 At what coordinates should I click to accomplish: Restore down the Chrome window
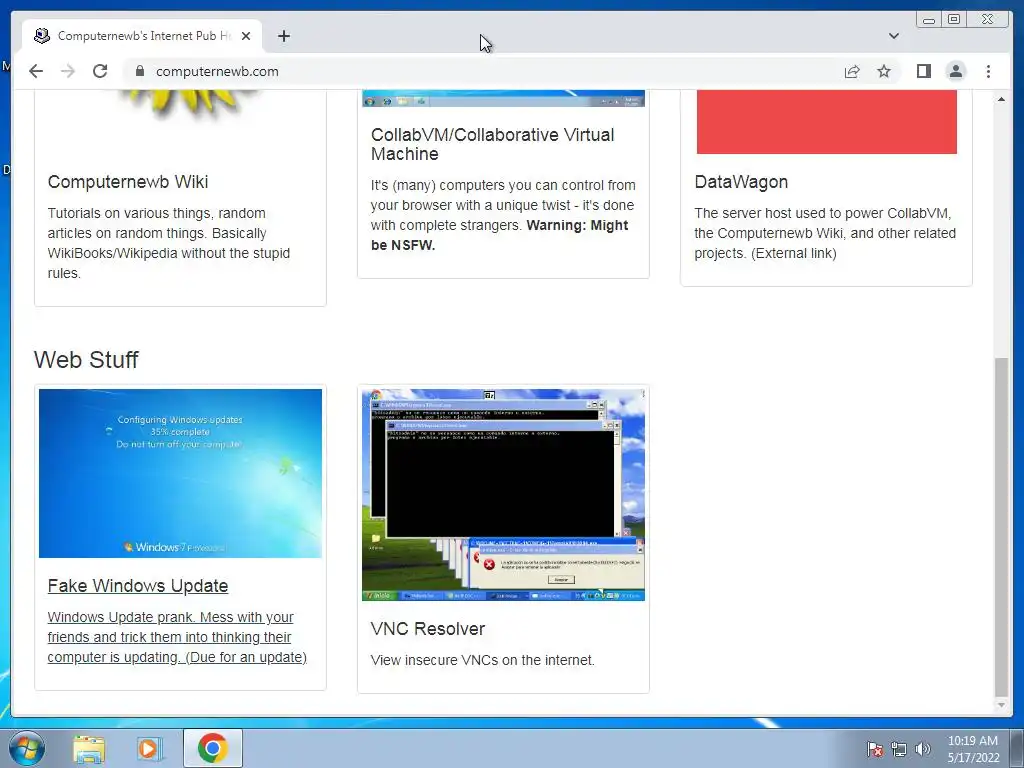[954, 20]
